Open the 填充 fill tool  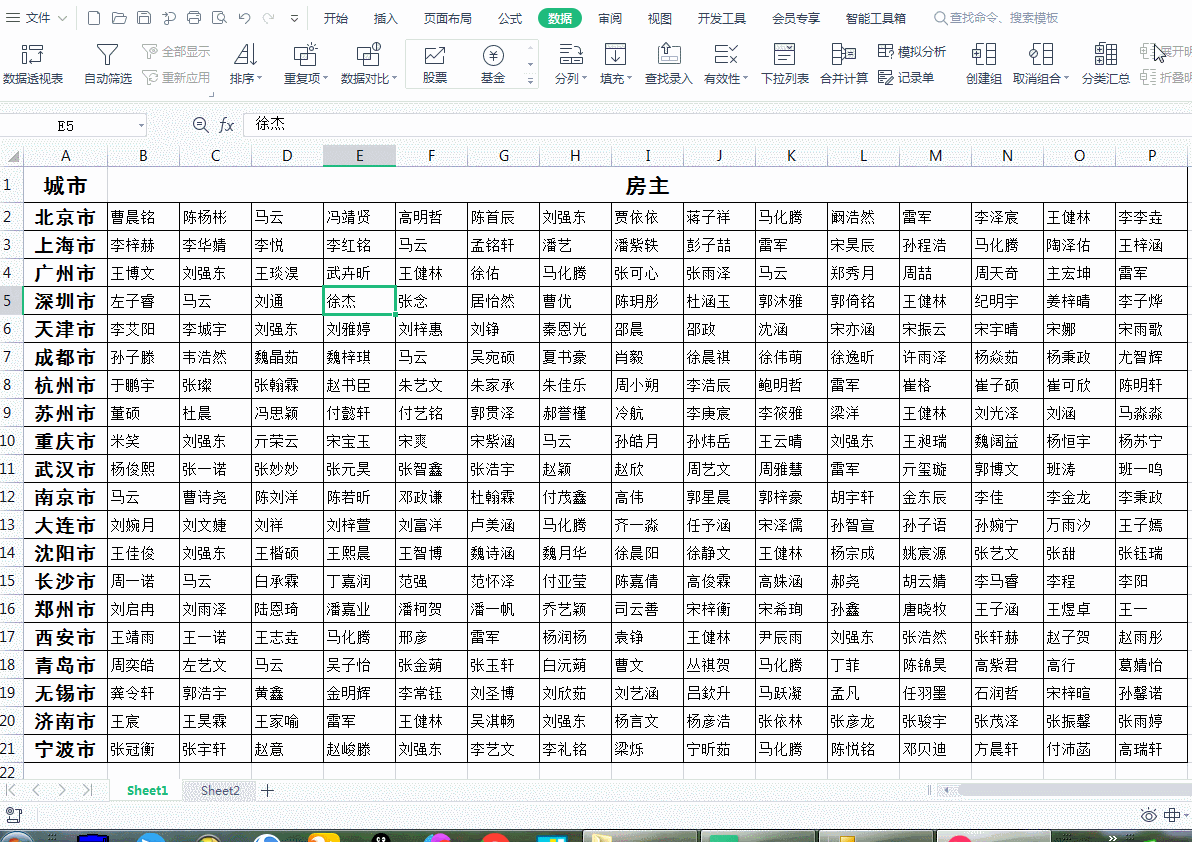pos(615,64)
